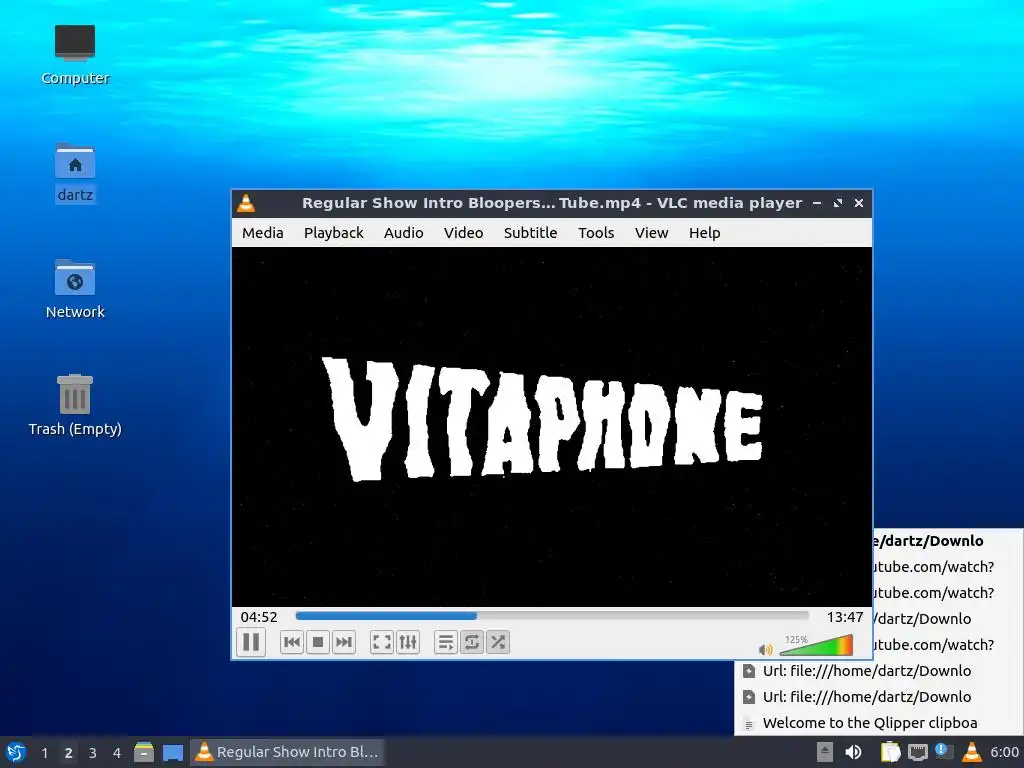Jump to previous media in playlist
Viewport: 1024px width, 768px height.
coord(291,643)
